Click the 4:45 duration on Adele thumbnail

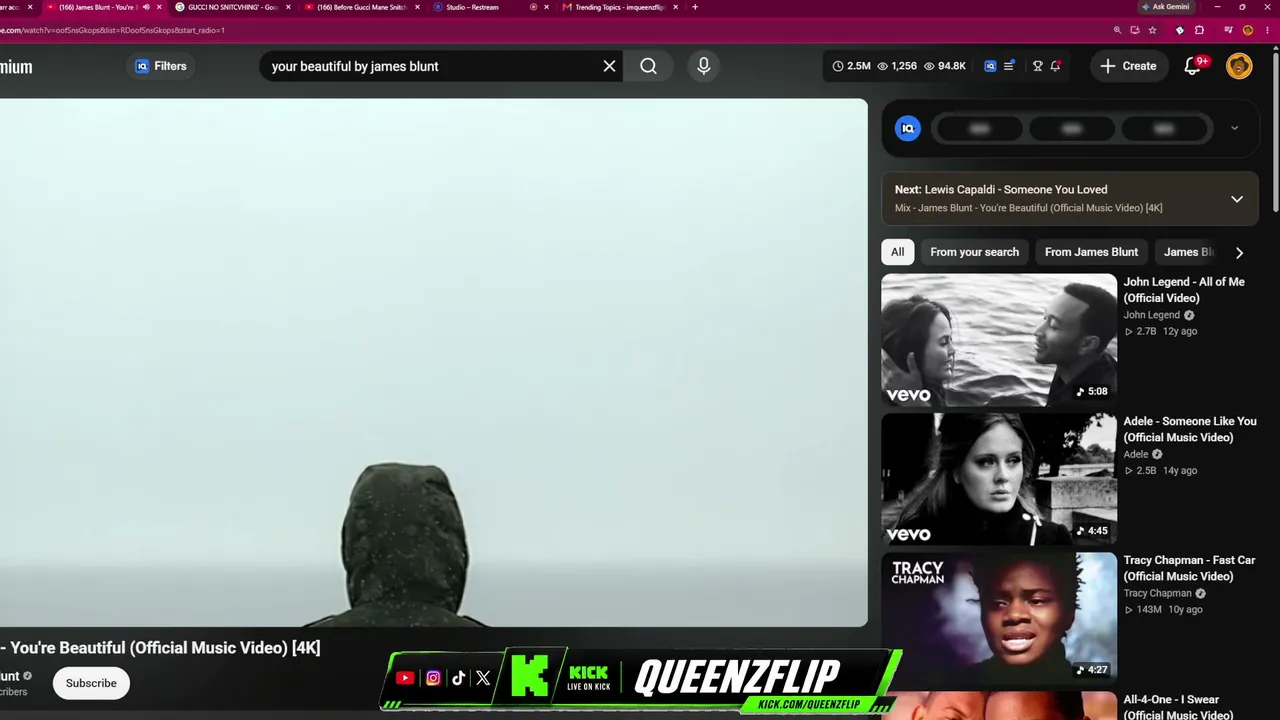coord(1092,530)
